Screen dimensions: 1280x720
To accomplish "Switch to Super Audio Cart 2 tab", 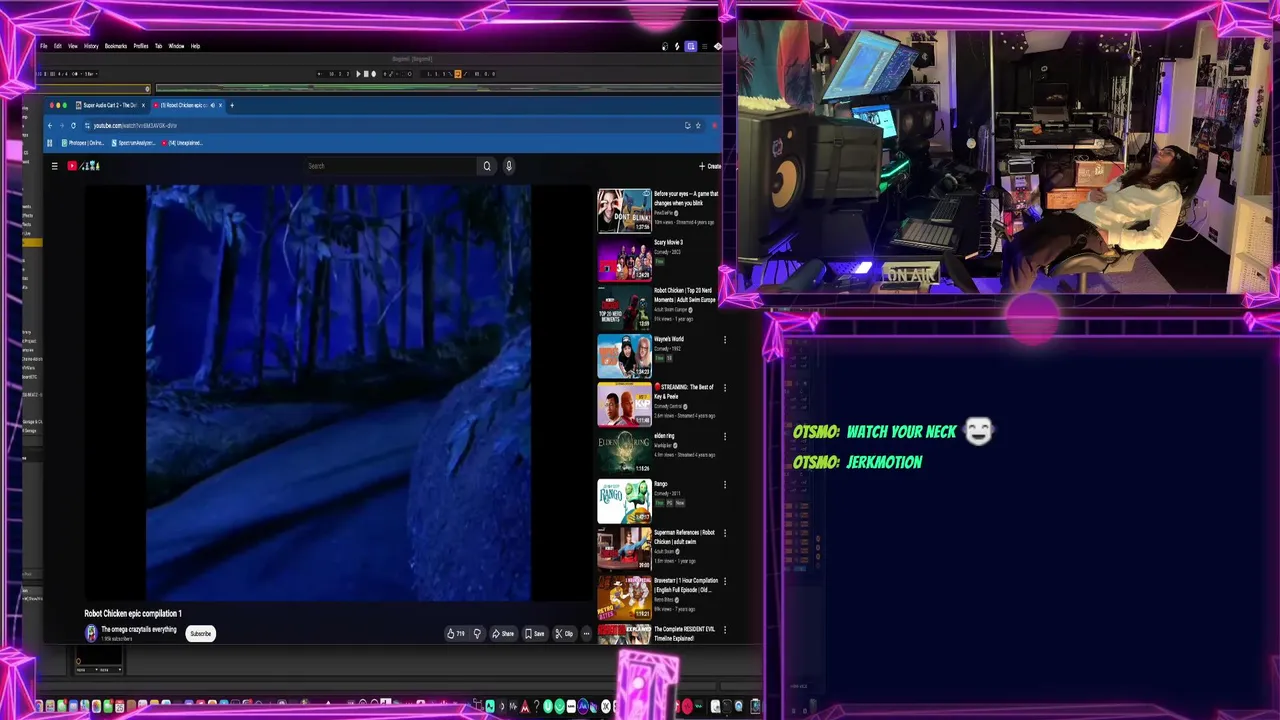I will pyautogui.click(x=110, y=105).
